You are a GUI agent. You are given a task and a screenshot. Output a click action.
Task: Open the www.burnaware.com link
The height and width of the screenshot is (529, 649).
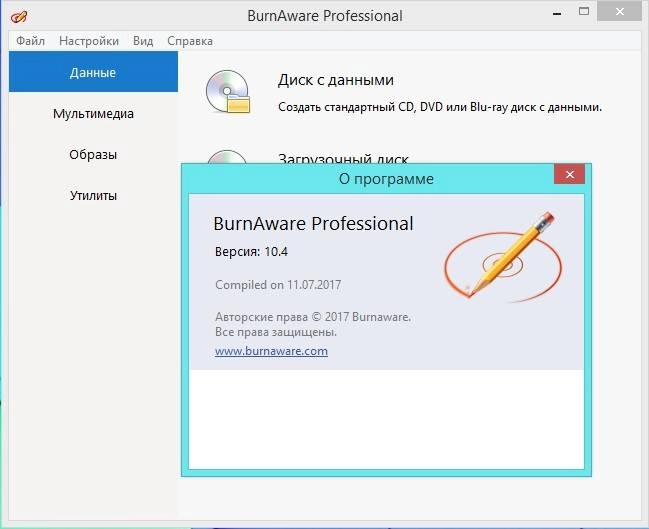[272, 351]
